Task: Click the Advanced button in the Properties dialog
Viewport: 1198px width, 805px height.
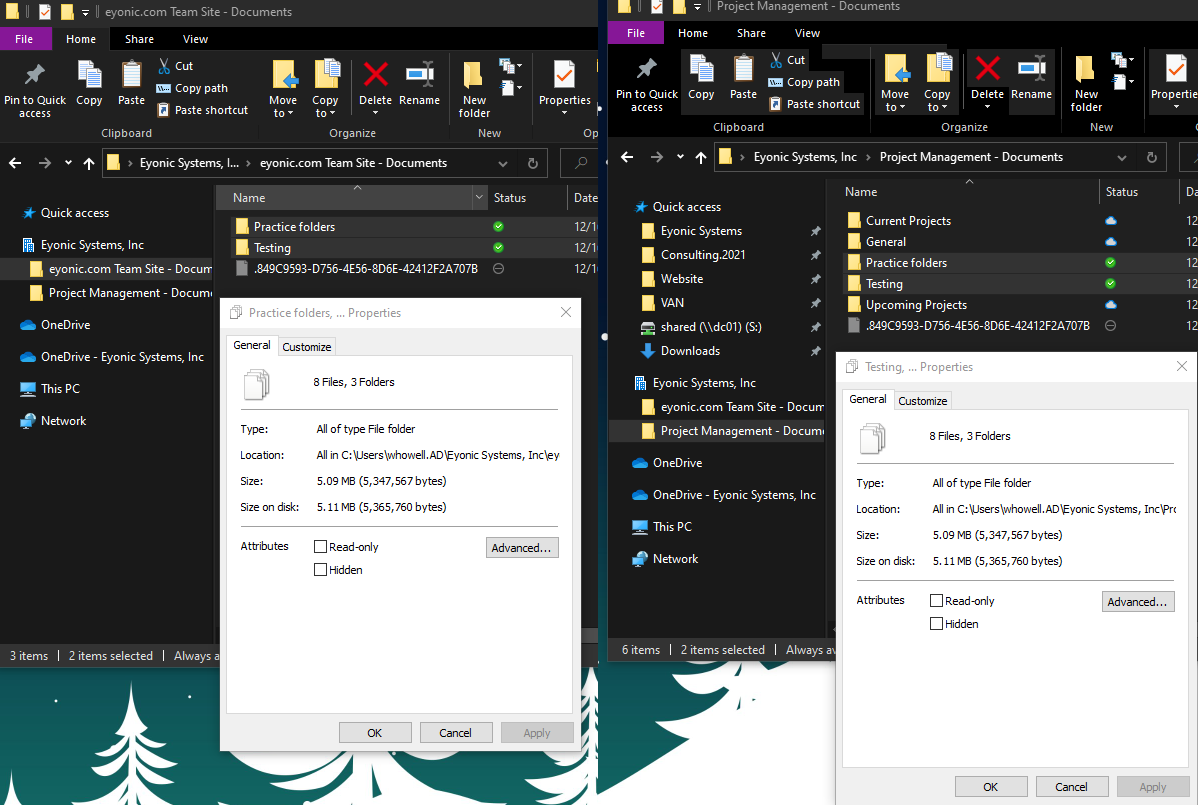Action: coord(522,547)
